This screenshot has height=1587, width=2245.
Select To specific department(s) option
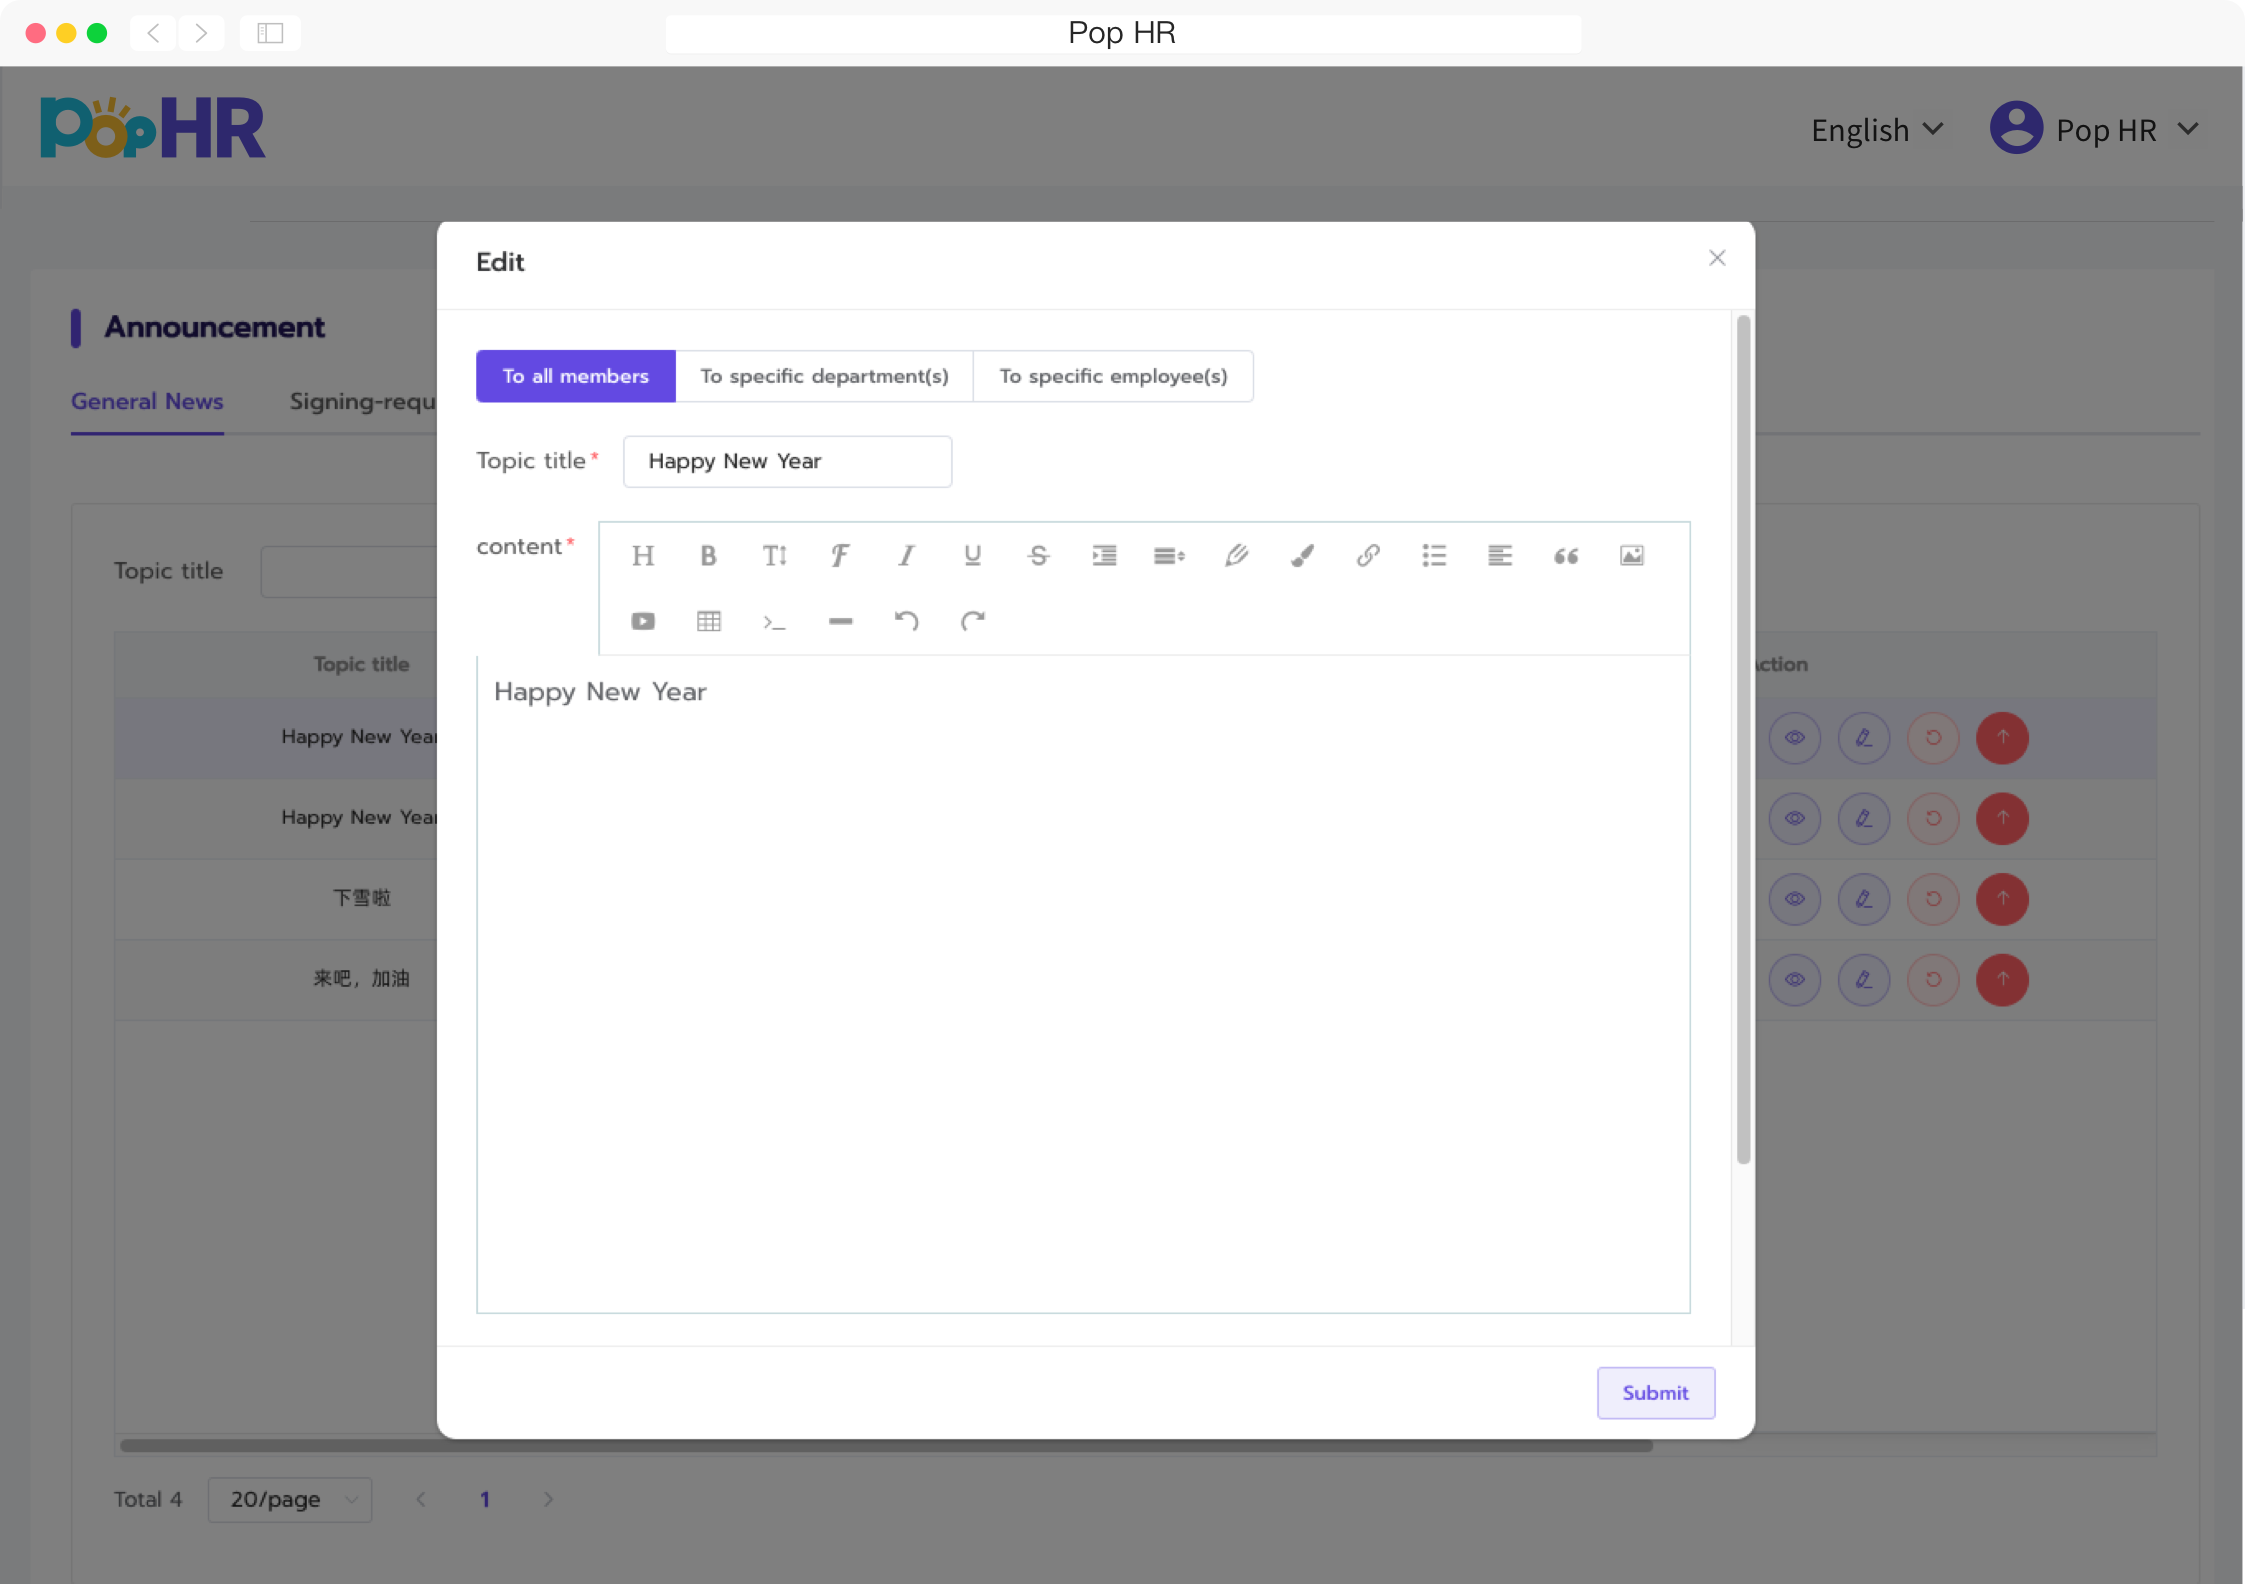824,377
